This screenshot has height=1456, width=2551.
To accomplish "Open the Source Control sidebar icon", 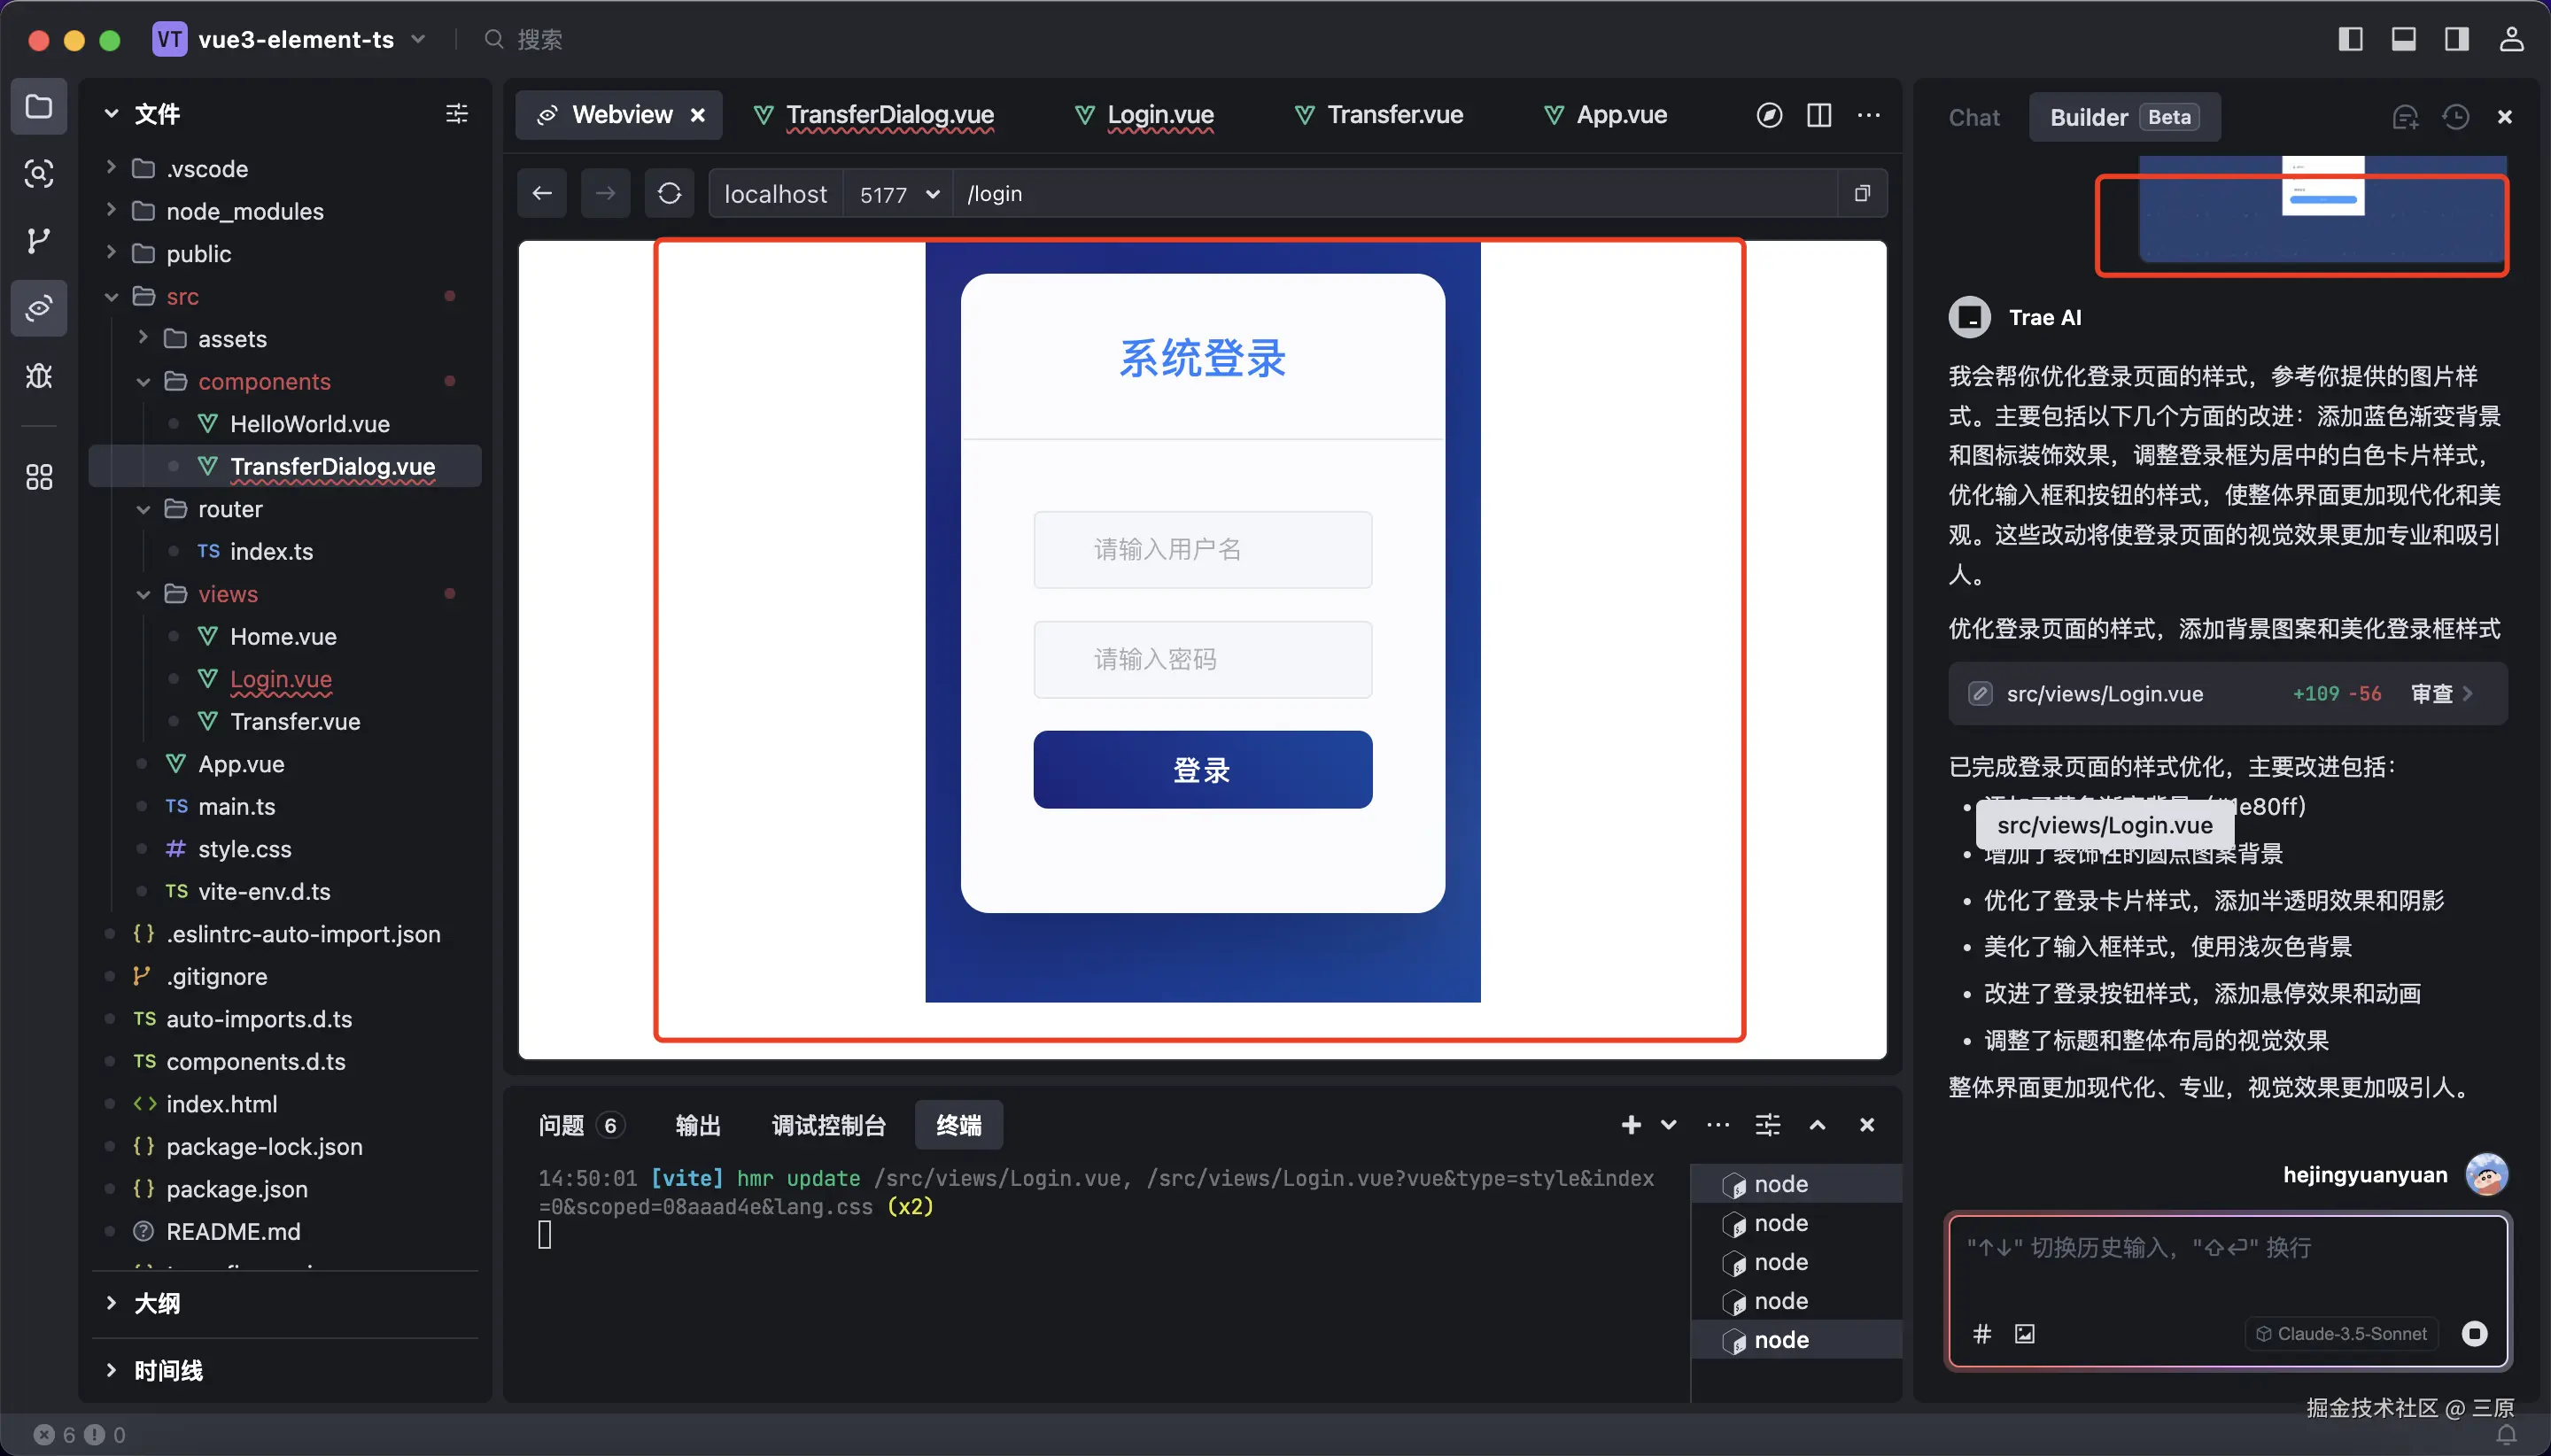I will tap(38, 241).
